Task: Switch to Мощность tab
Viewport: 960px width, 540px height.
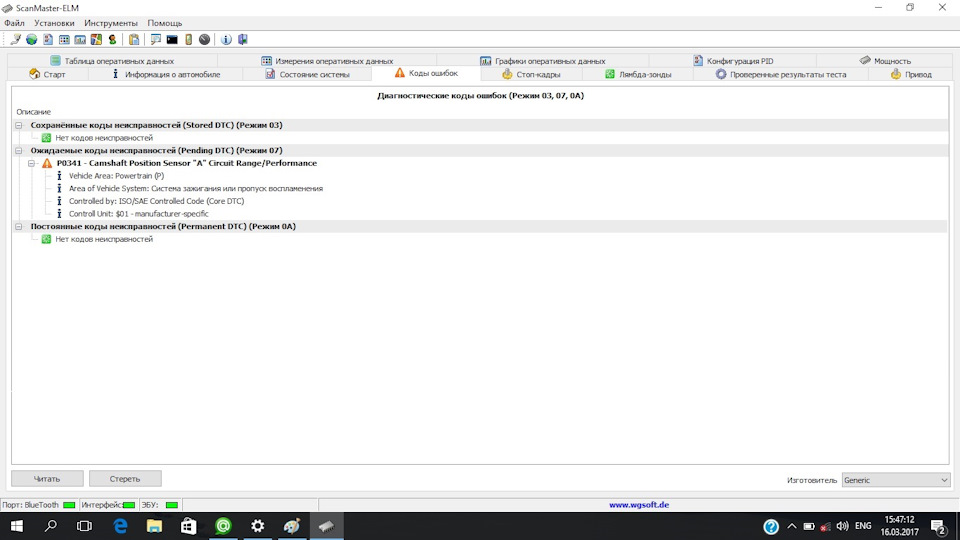Action: [x=885, y=61]
